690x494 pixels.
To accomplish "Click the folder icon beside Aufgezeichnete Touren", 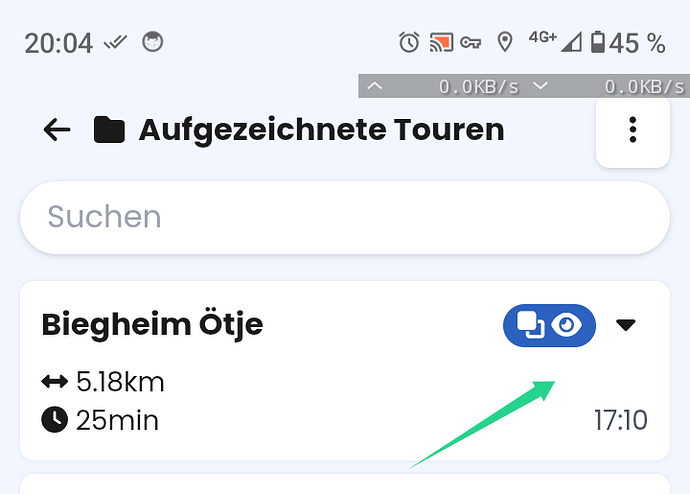I will pos(109,130).
